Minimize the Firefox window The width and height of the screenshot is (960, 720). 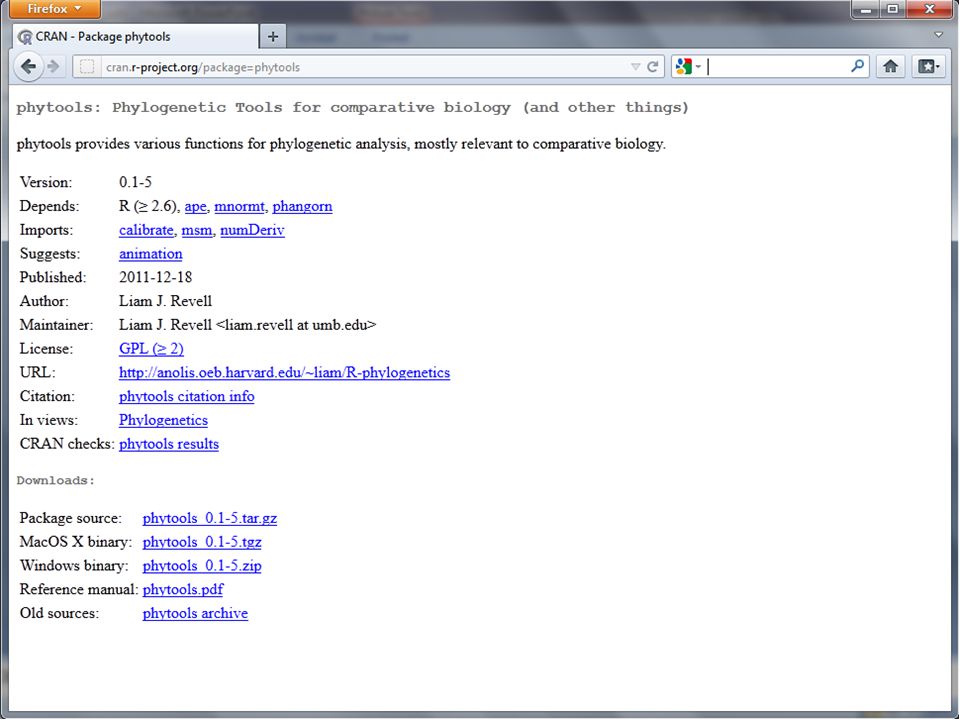pos(866,9)
